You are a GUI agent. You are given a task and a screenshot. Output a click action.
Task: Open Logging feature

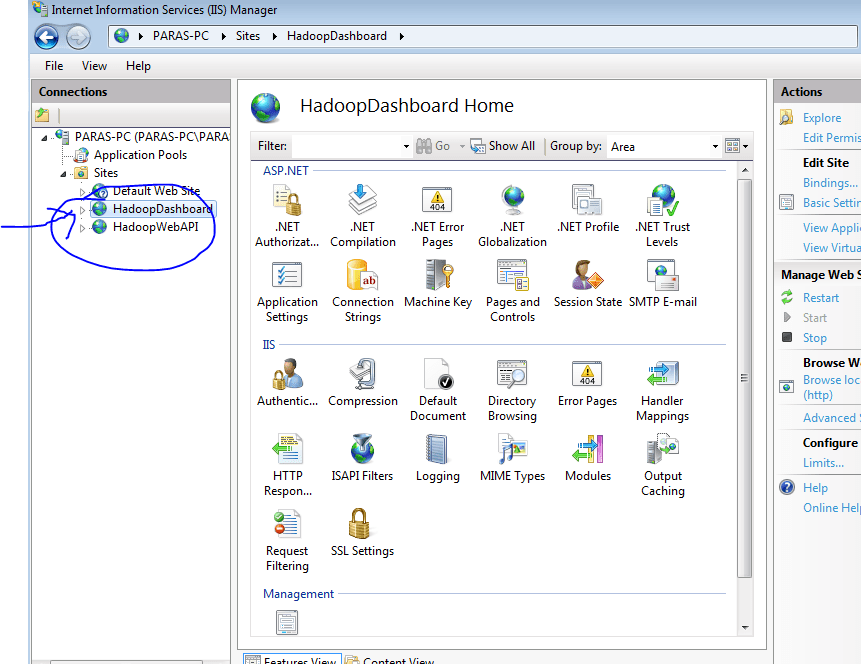point(438,458)
